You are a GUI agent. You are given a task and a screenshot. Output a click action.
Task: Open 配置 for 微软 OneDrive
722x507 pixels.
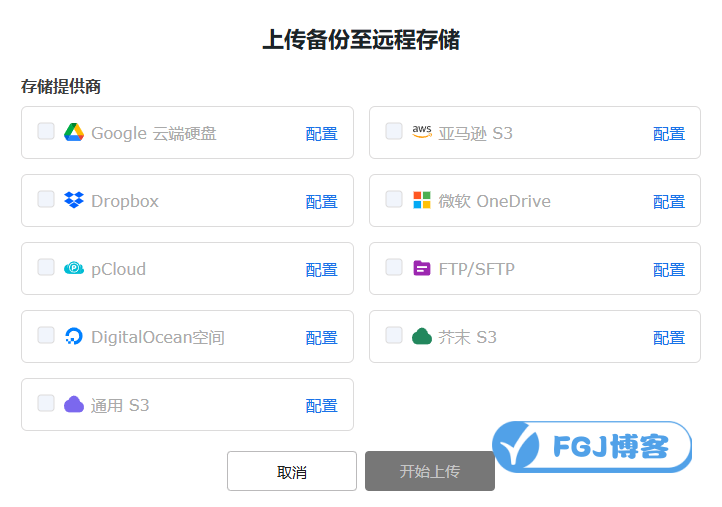(669, 201)
